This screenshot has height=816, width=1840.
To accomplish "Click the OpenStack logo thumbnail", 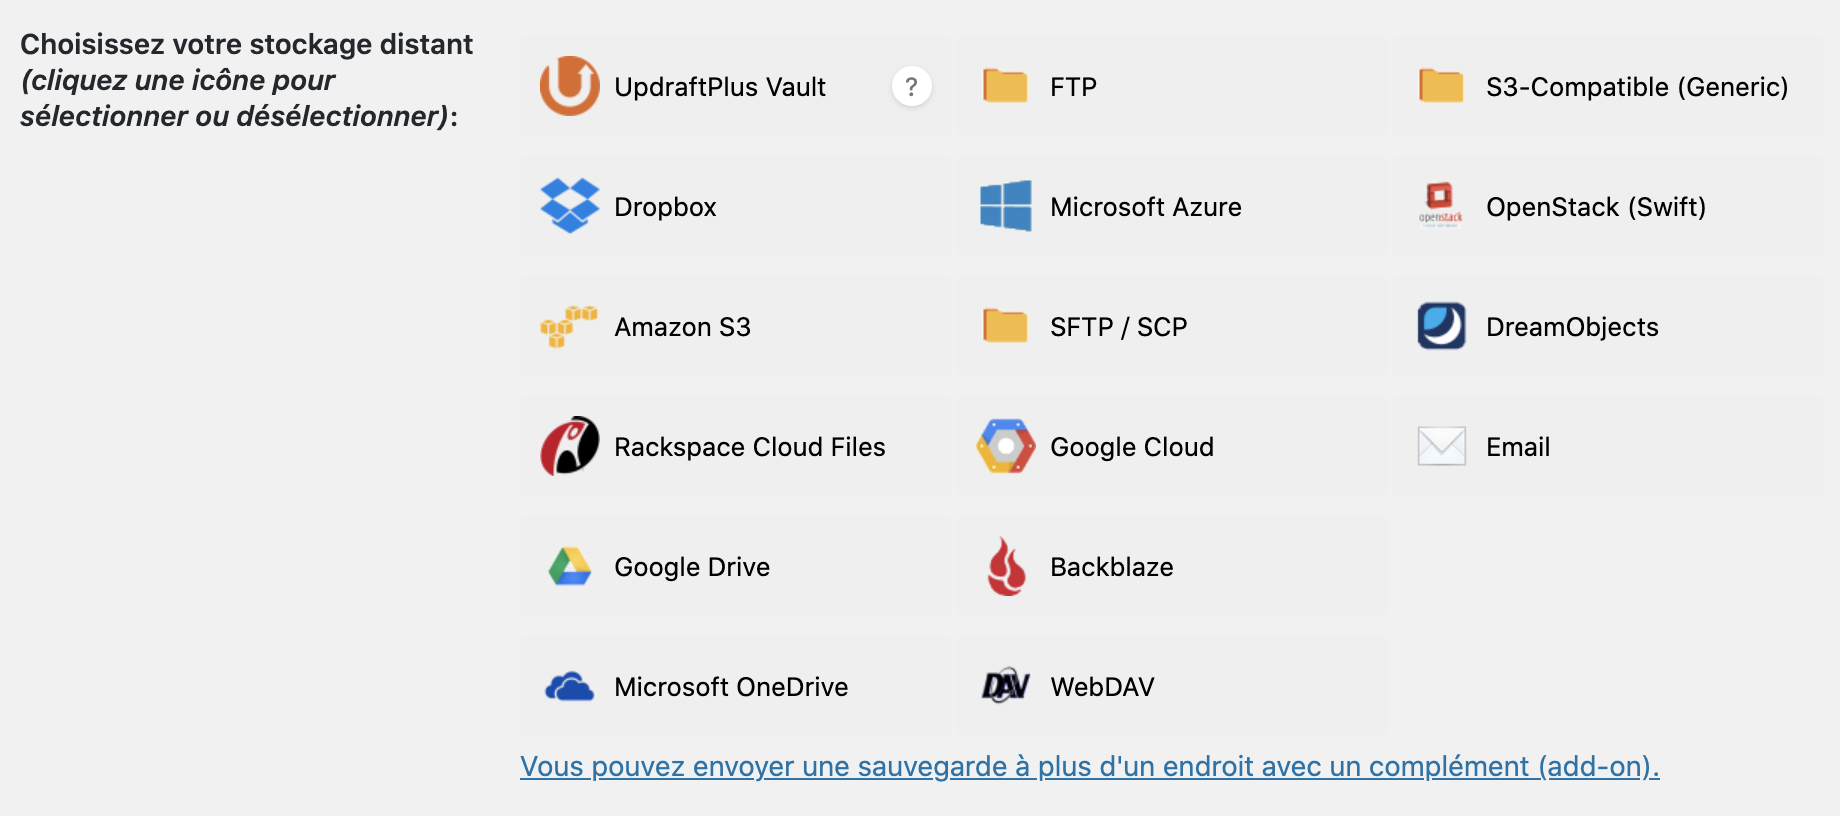I will [x=1440, y=206].
